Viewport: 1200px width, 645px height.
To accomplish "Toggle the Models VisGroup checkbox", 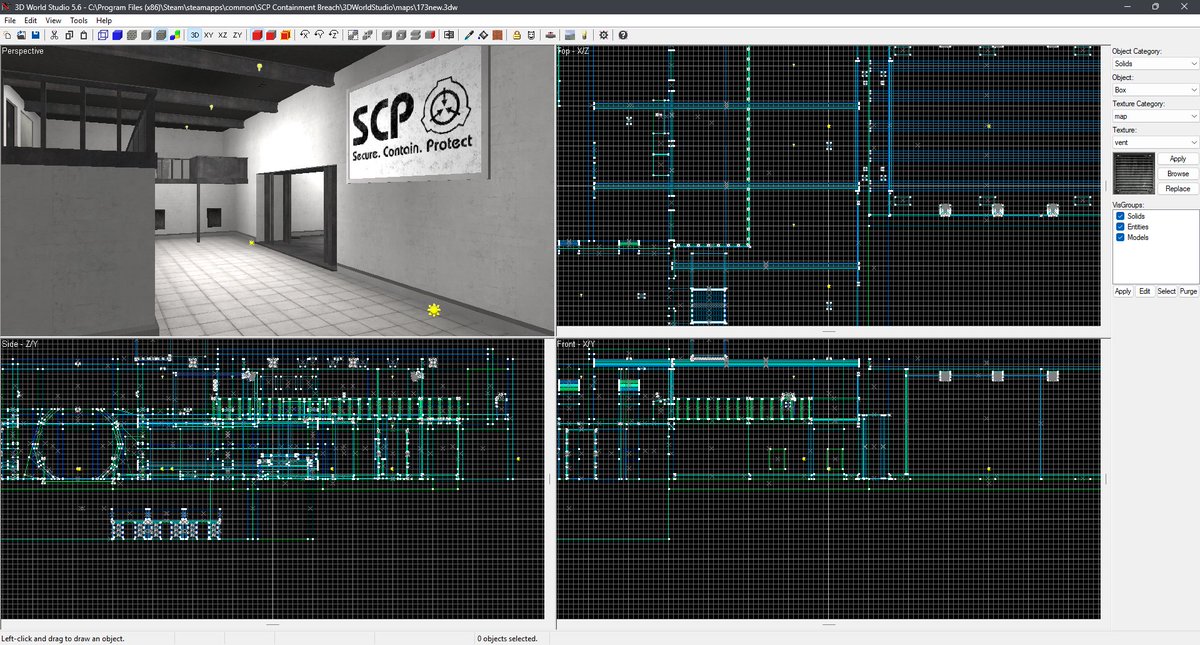I will [x=1121, y=237].
